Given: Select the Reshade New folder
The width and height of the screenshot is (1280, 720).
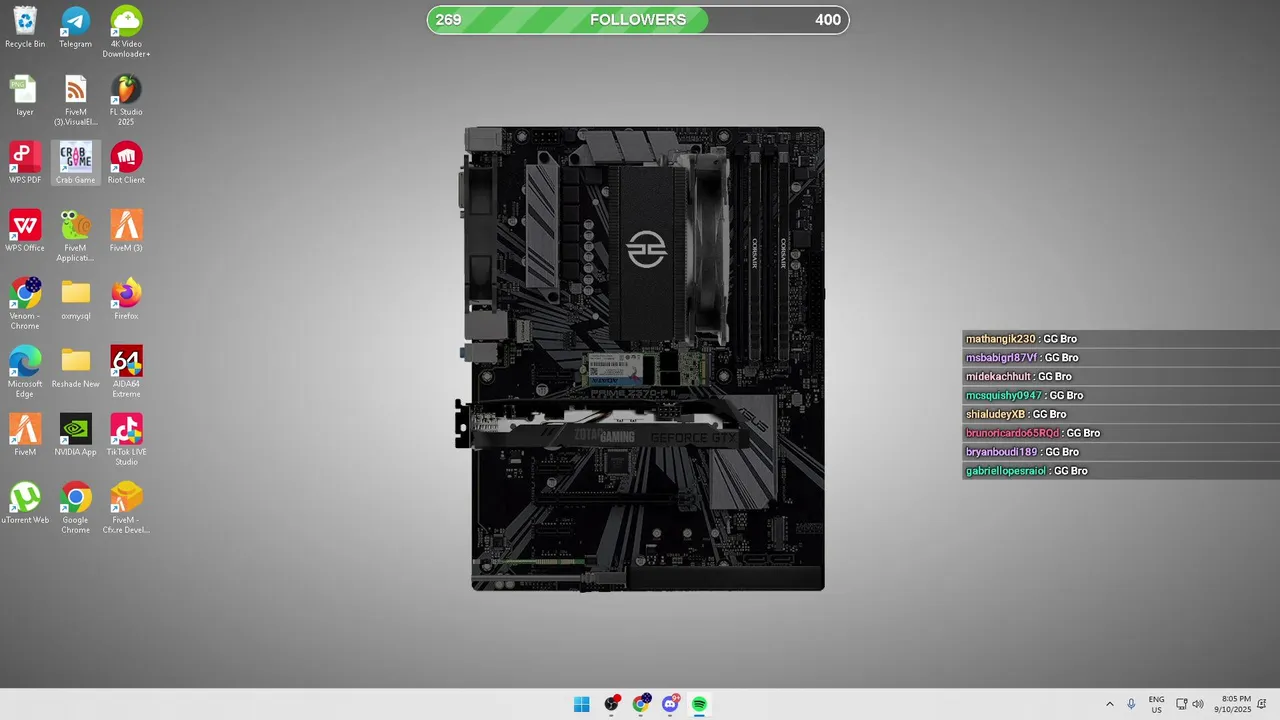Looking at the screenshot, I should (x=76, y=368).
